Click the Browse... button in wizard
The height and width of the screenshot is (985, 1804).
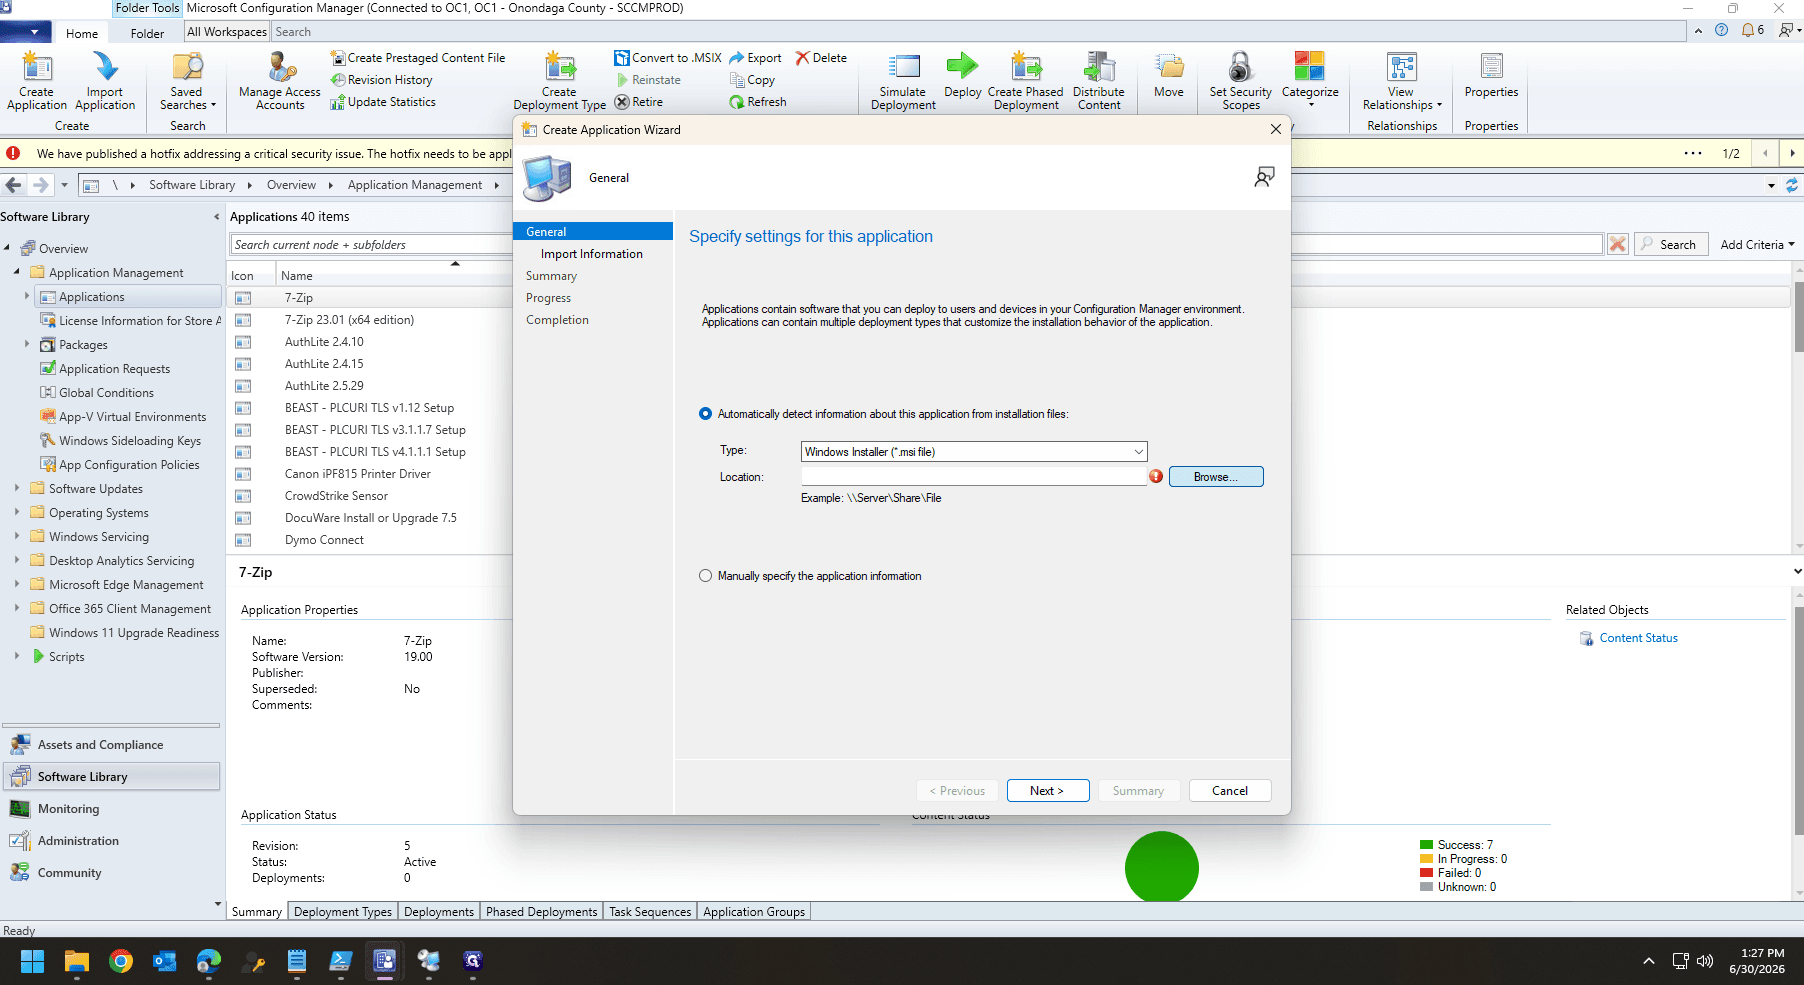coord(1216,477)
